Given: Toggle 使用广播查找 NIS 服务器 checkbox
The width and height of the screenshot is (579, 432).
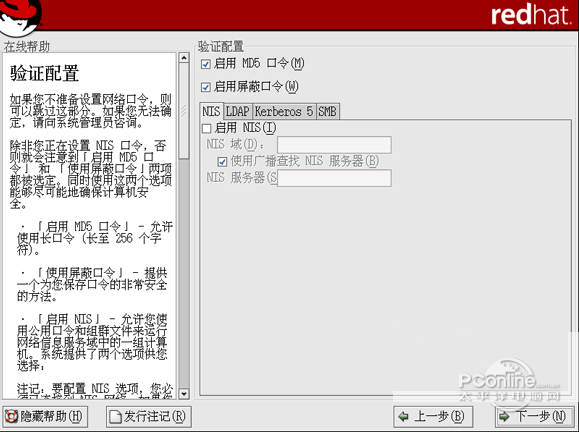Looking at the screenshot, I should (x=222, y=162).
